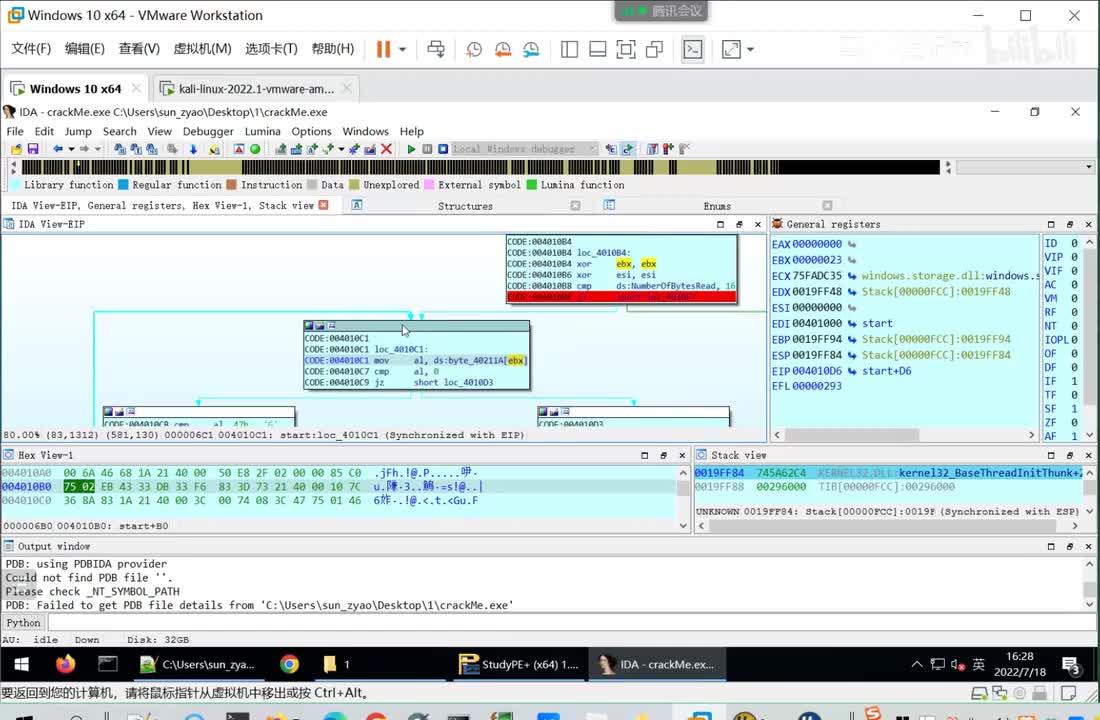This screenshot has height=720, width=1100.
Task: Click the Python command input field
Action: [x=572, y=622]
